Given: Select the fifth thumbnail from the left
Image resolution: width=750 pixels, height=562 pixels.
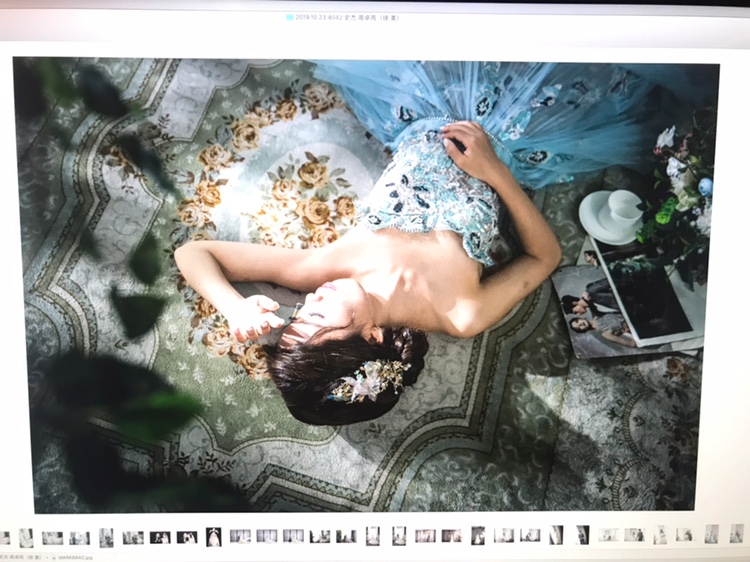Looking at the screenshot, I should pos(106,538).
